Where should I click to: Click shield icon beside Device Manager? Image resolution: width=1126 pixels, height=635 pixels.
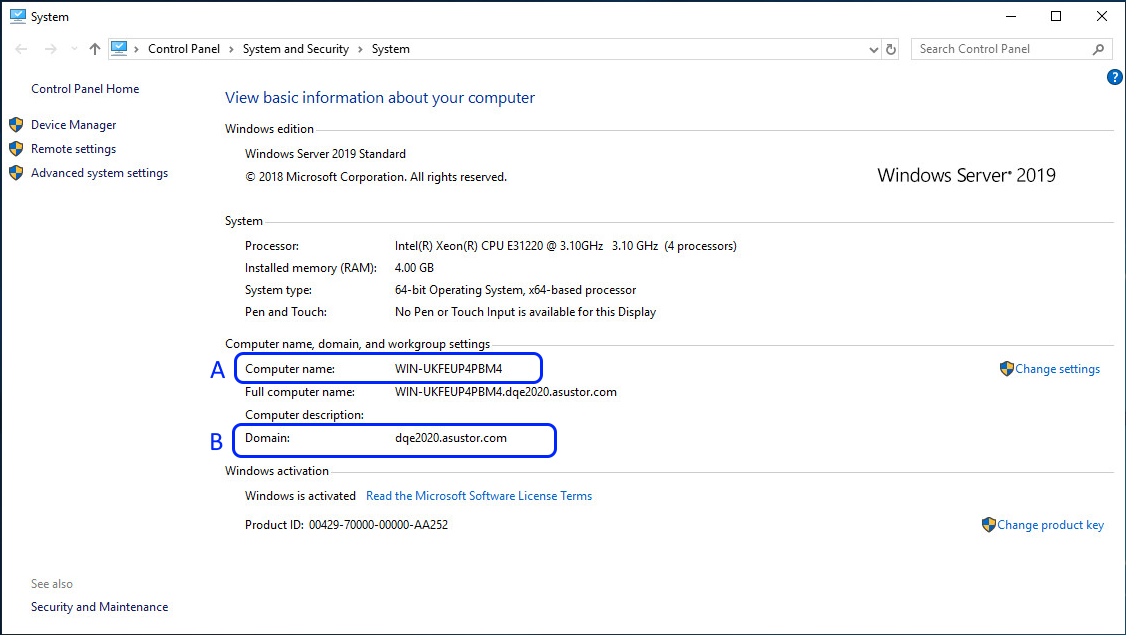point(16,125)
